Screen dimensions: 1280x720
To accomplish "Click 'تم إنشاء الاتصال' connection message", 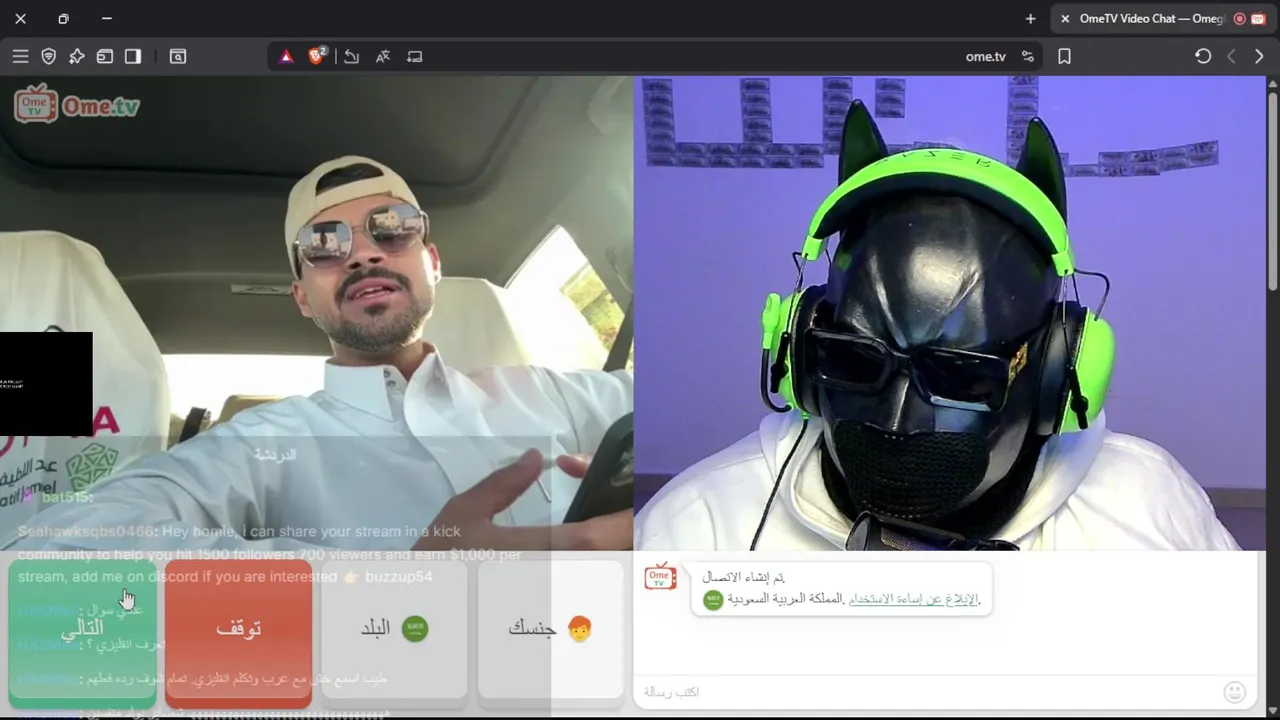I will [x=743, y=577].
